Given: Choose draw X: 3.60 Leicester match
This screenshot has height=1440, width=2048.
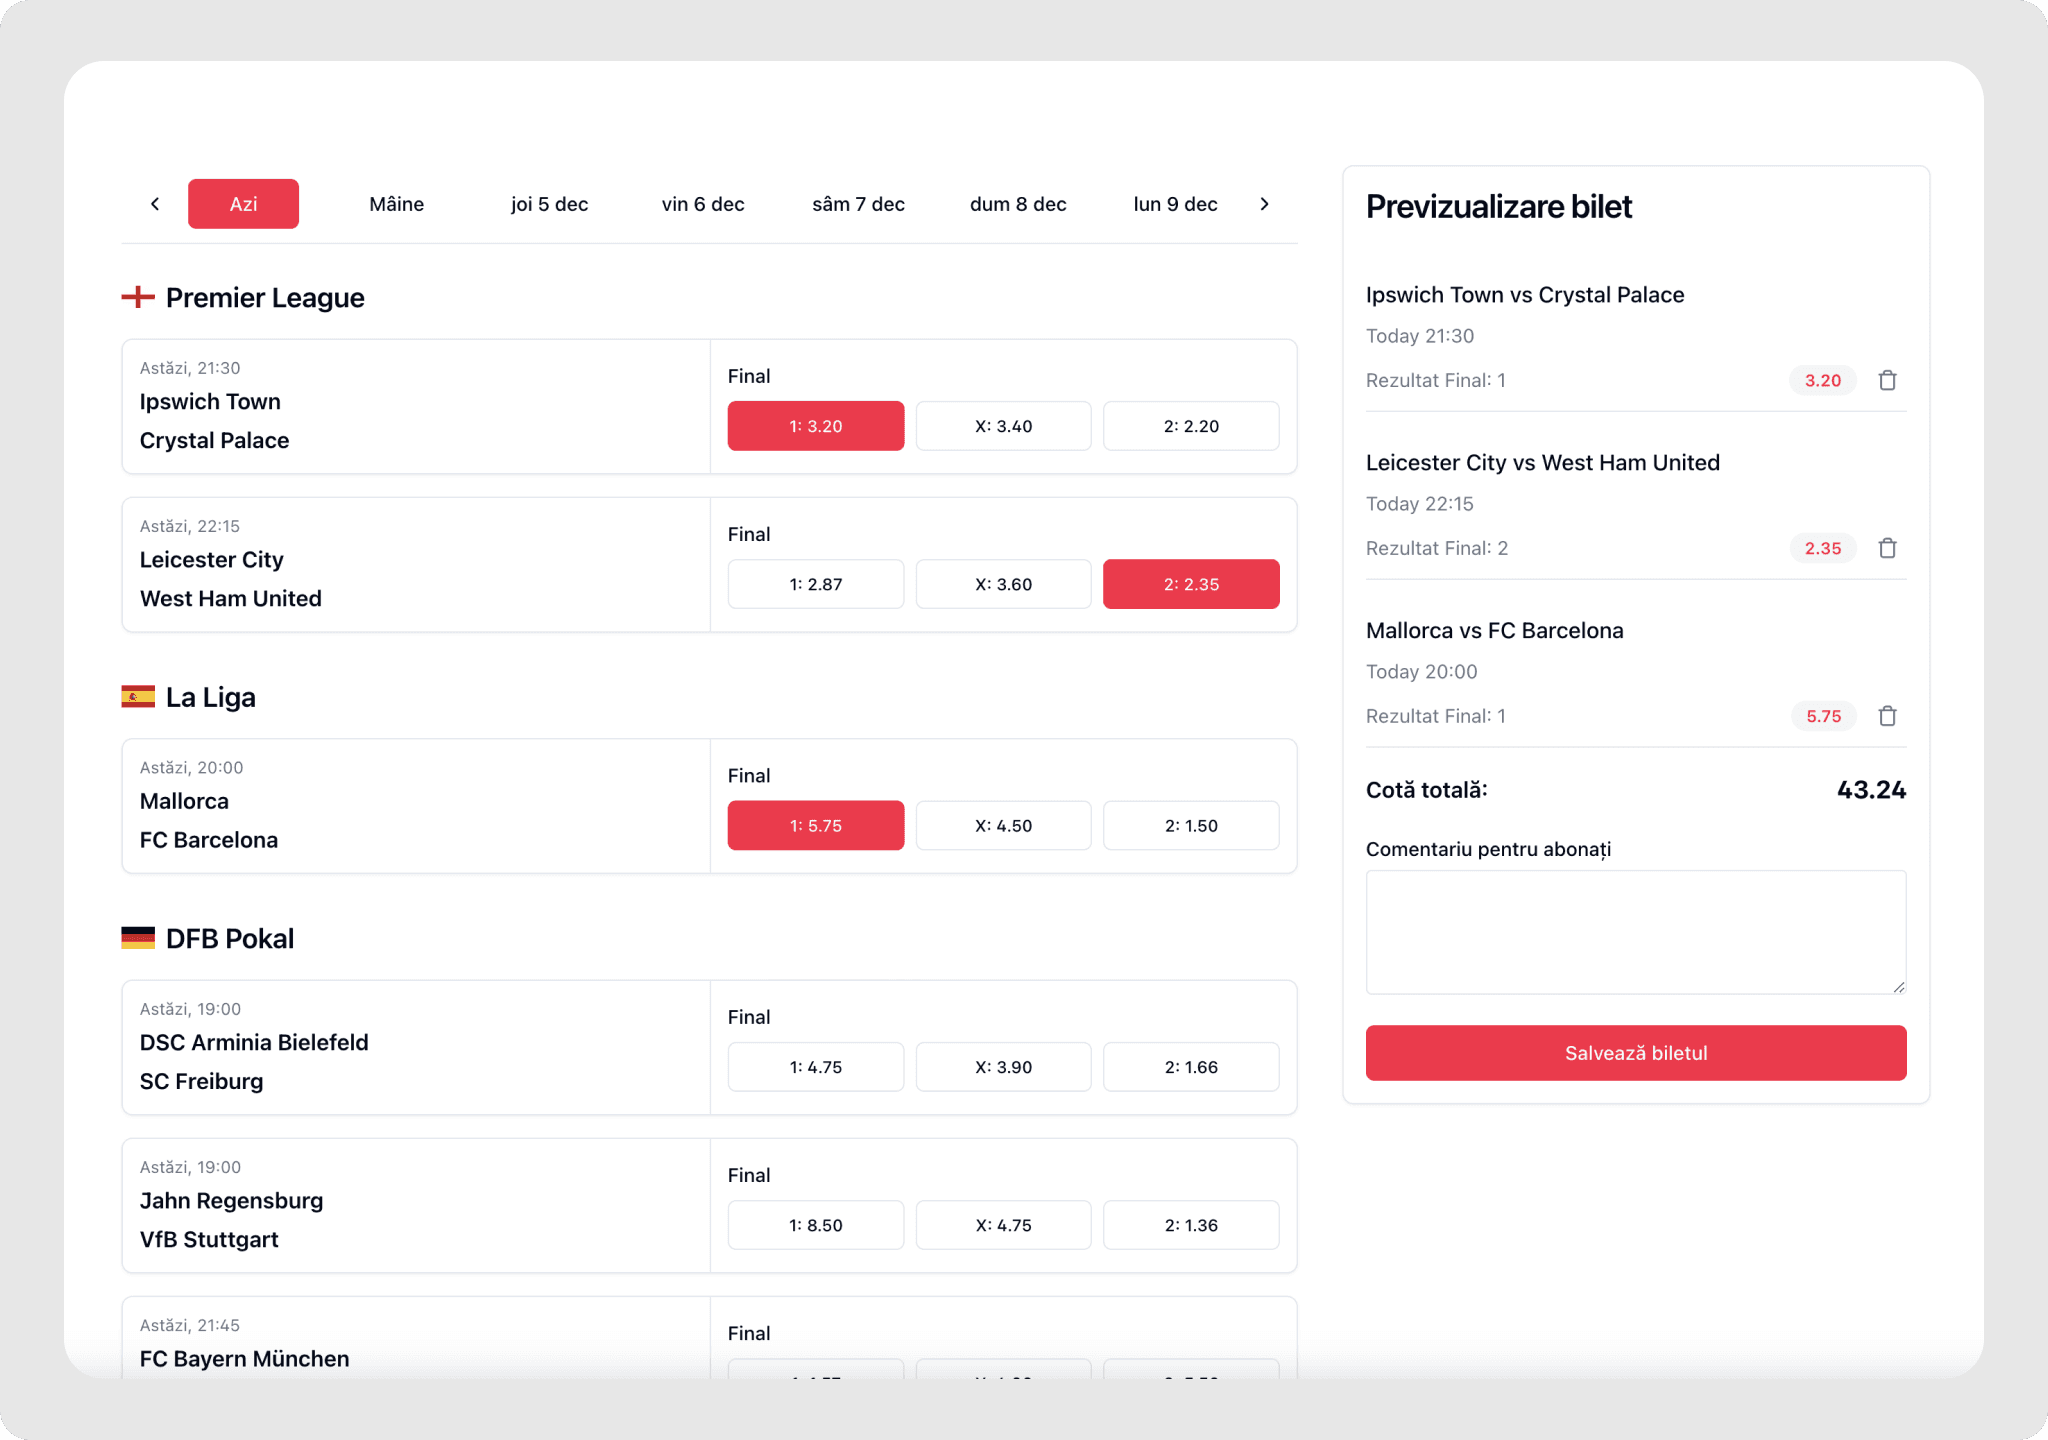Looking at the screenshot, I should point(1003,584).
